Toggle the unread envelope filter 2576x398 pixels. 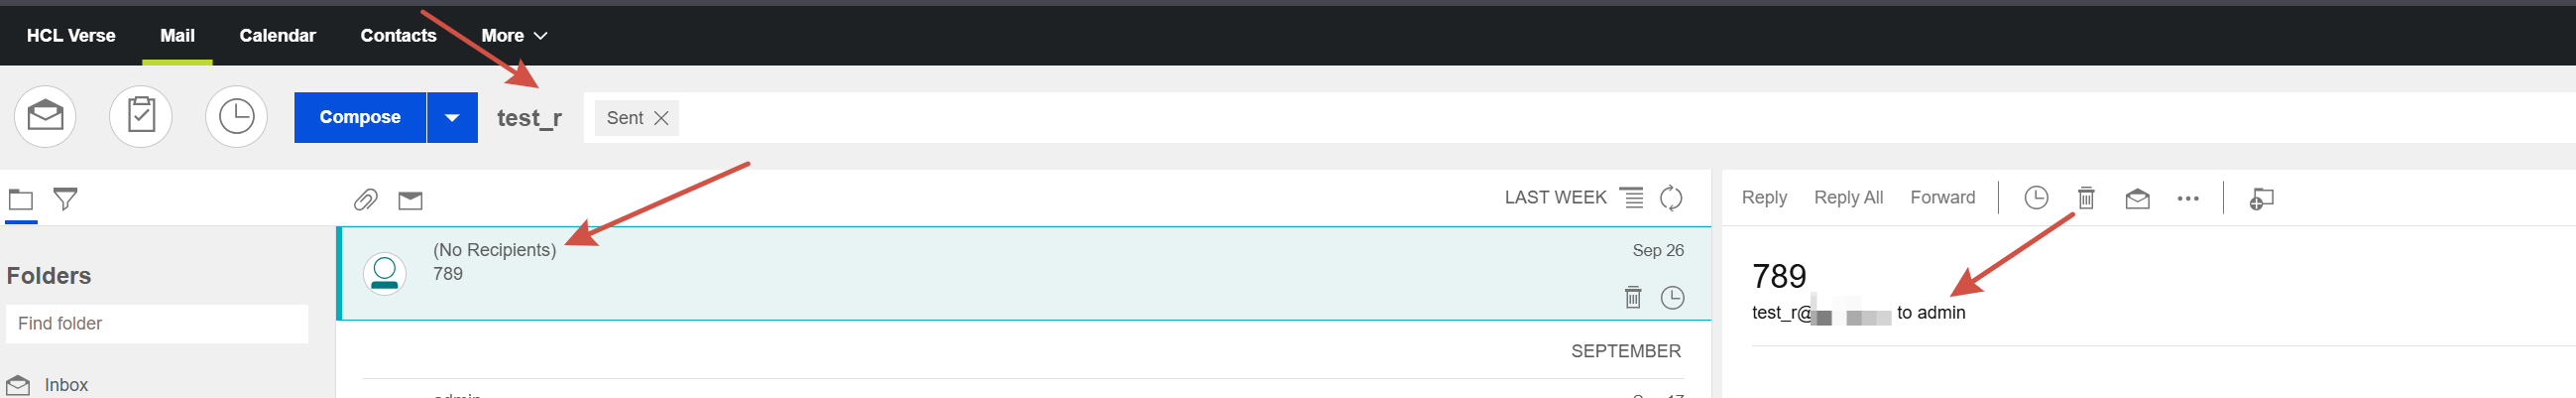410,201
